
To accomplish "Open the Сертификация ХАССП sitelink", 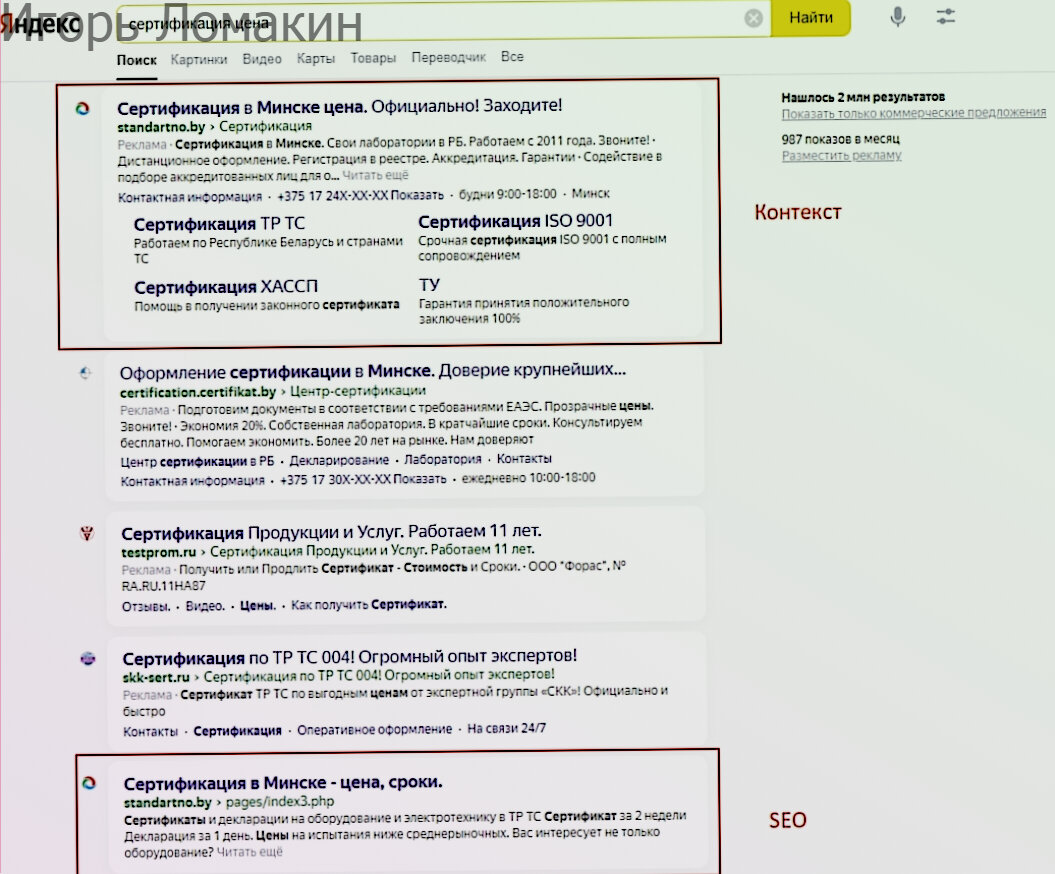I will tap(225, 287).
